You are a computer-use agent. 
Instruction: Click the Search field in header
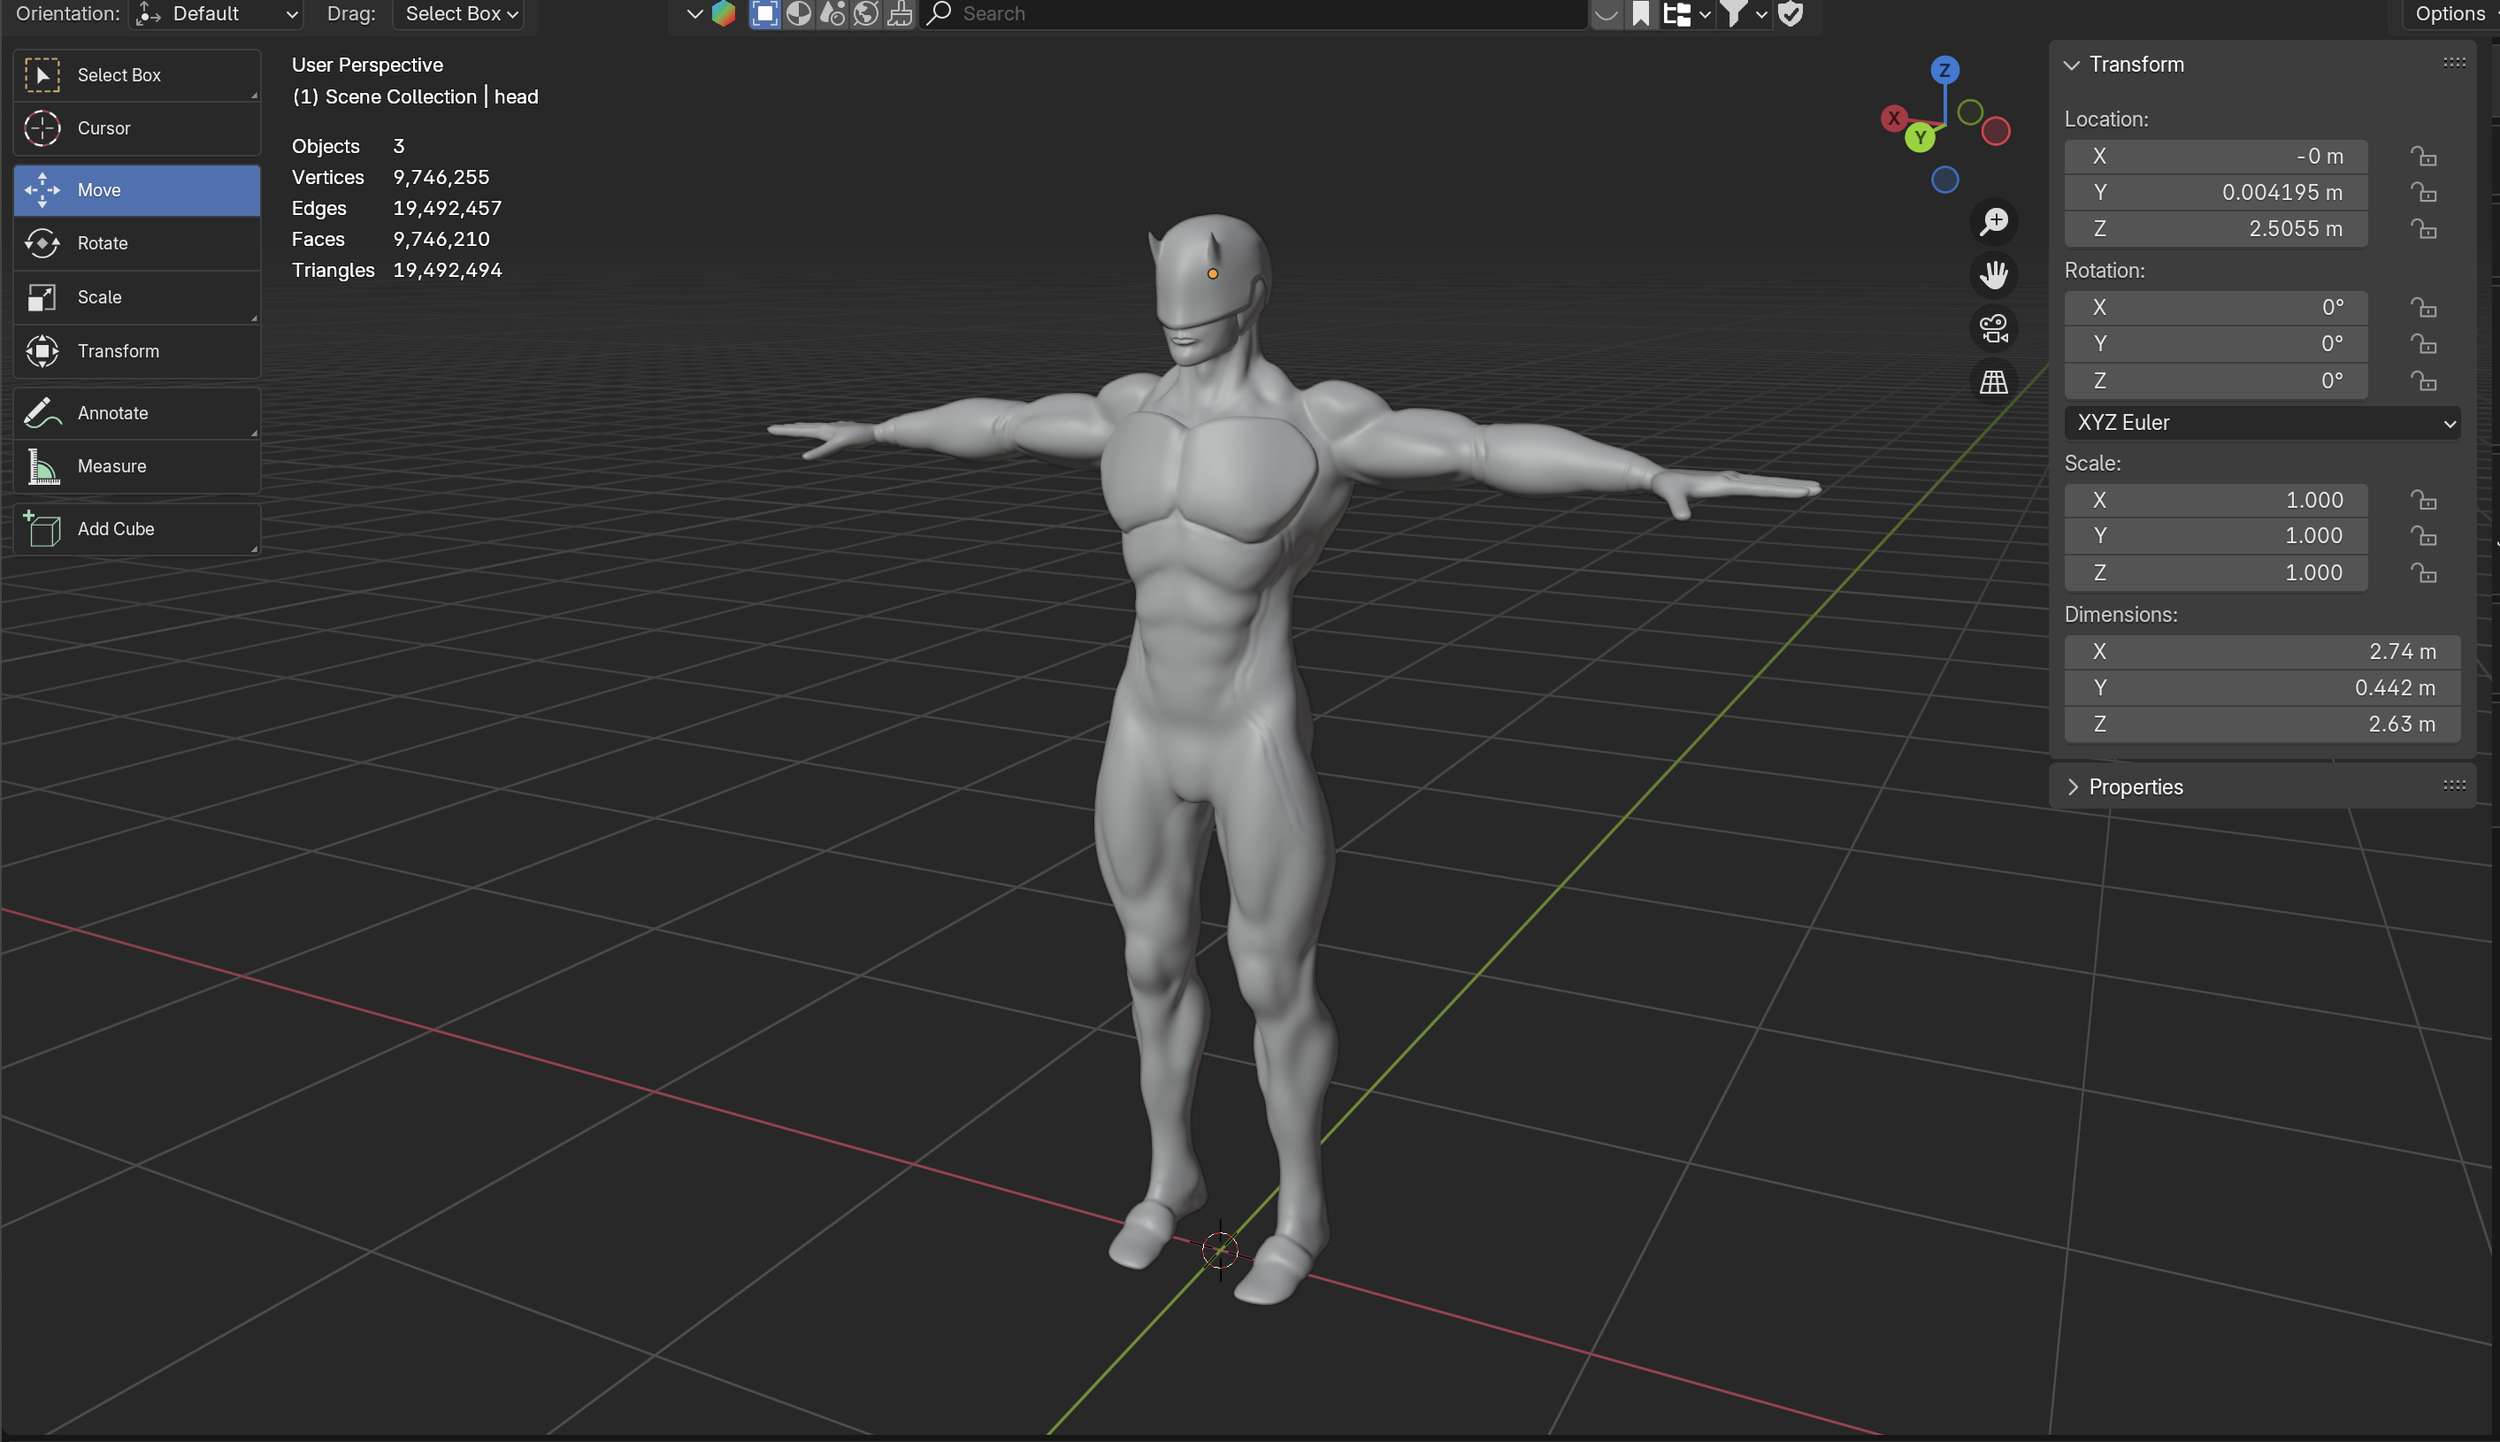pyautogui.click(x=1250, y=14)
